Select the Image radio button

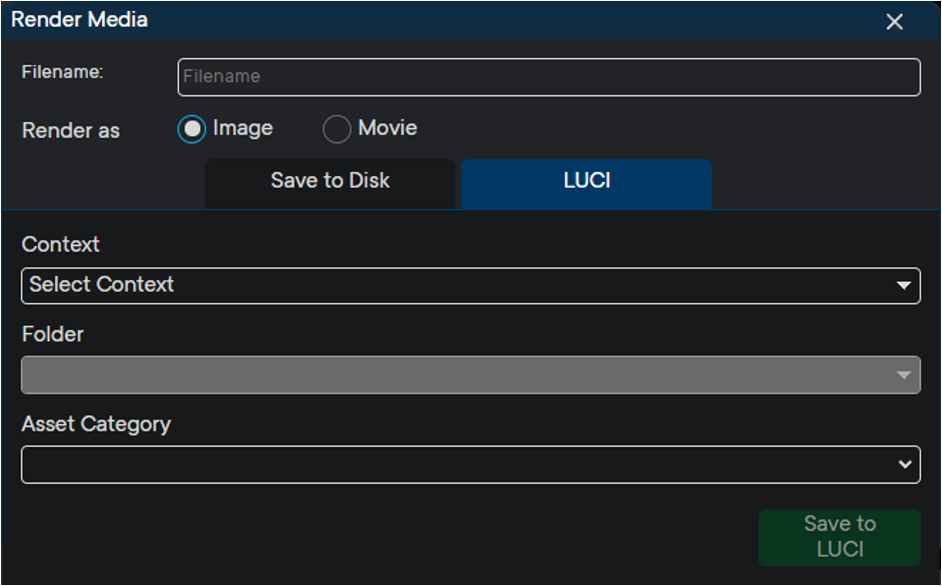click(192, 129)
